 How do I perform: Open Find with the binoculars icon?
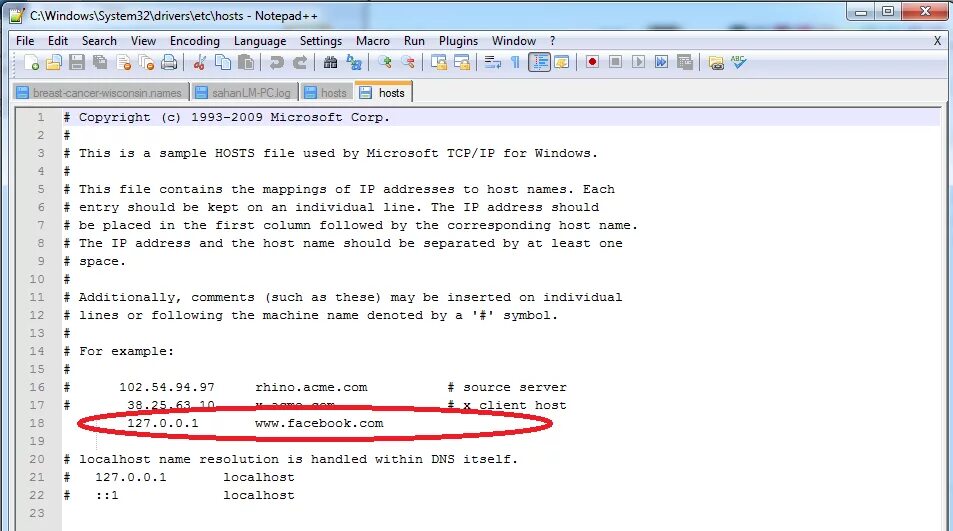pyautogui.click(x=330, y=62)
